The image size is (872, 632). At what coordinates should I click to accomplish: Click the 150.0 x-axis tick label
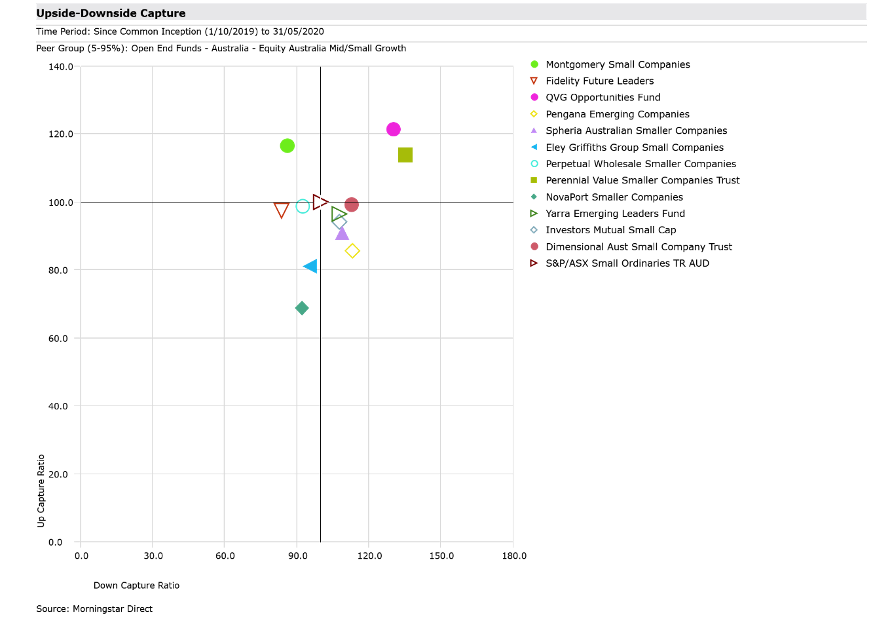441,556
